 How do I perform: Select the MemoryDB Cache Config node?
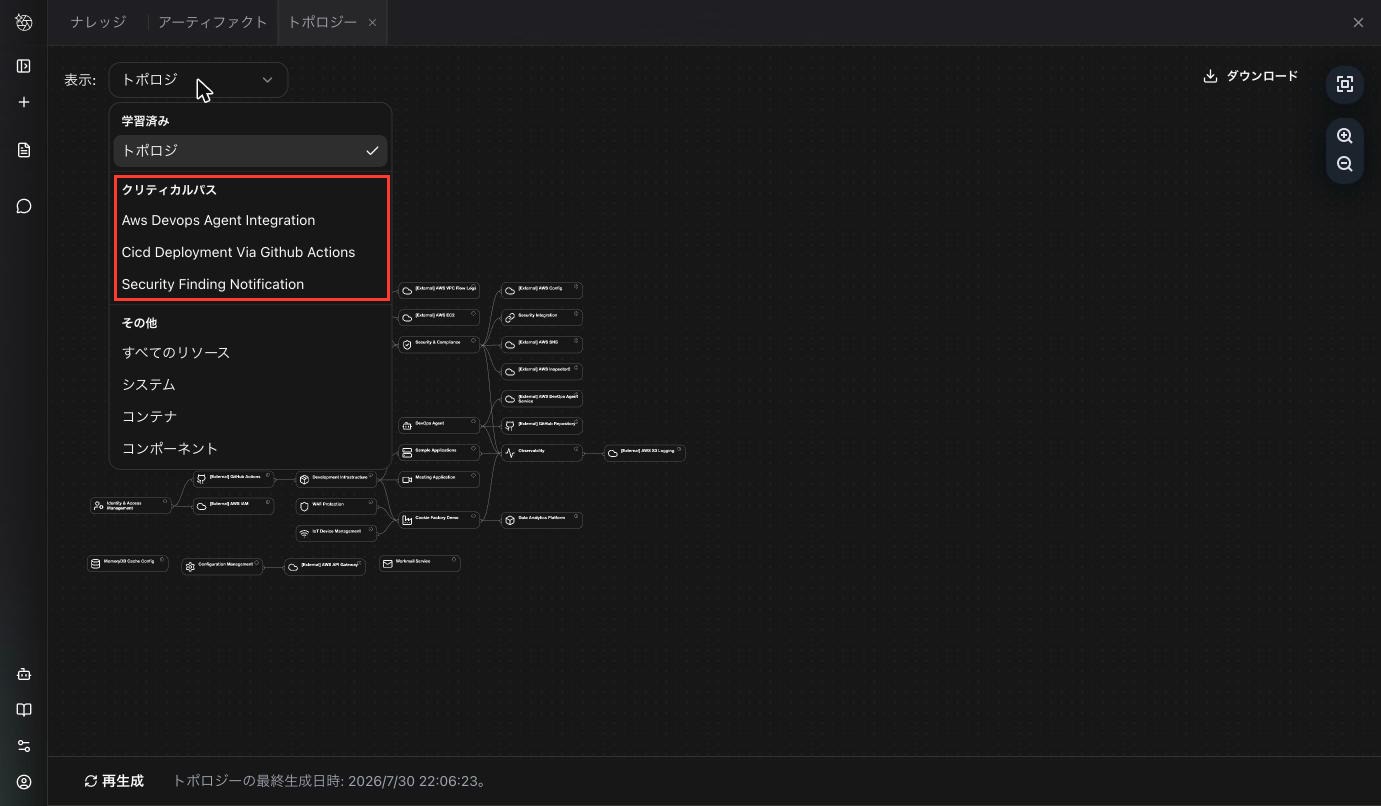click(128, 564)
